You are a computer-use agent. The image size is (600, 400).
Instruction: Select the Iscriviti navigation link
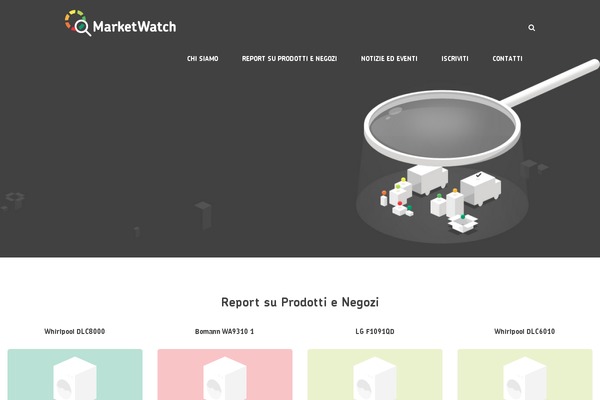tap(455, 59)
